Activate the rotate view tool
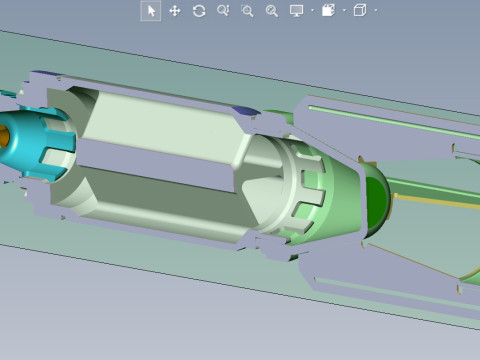The width and height of the screenshot is (480, 360). click(199, 11)
